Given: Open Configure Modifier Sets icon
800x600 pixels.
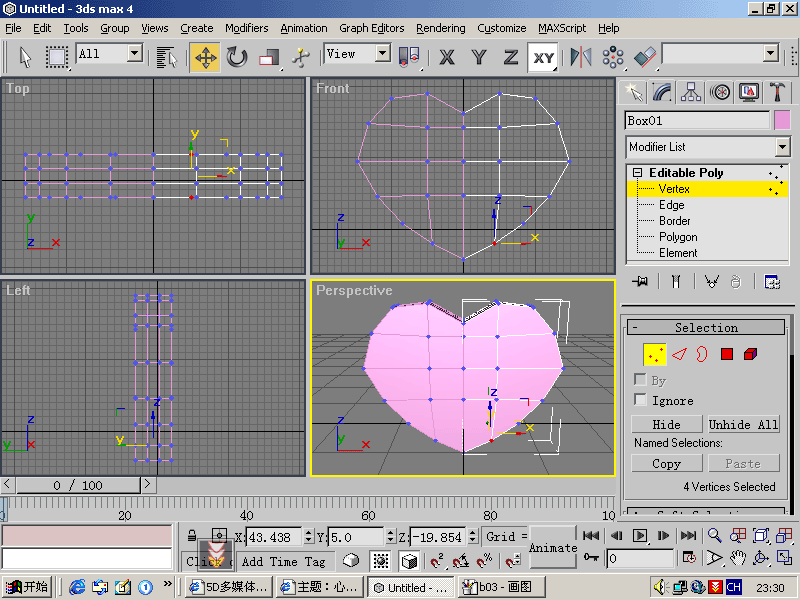Looking at the screenshot, I should point(772,281).
